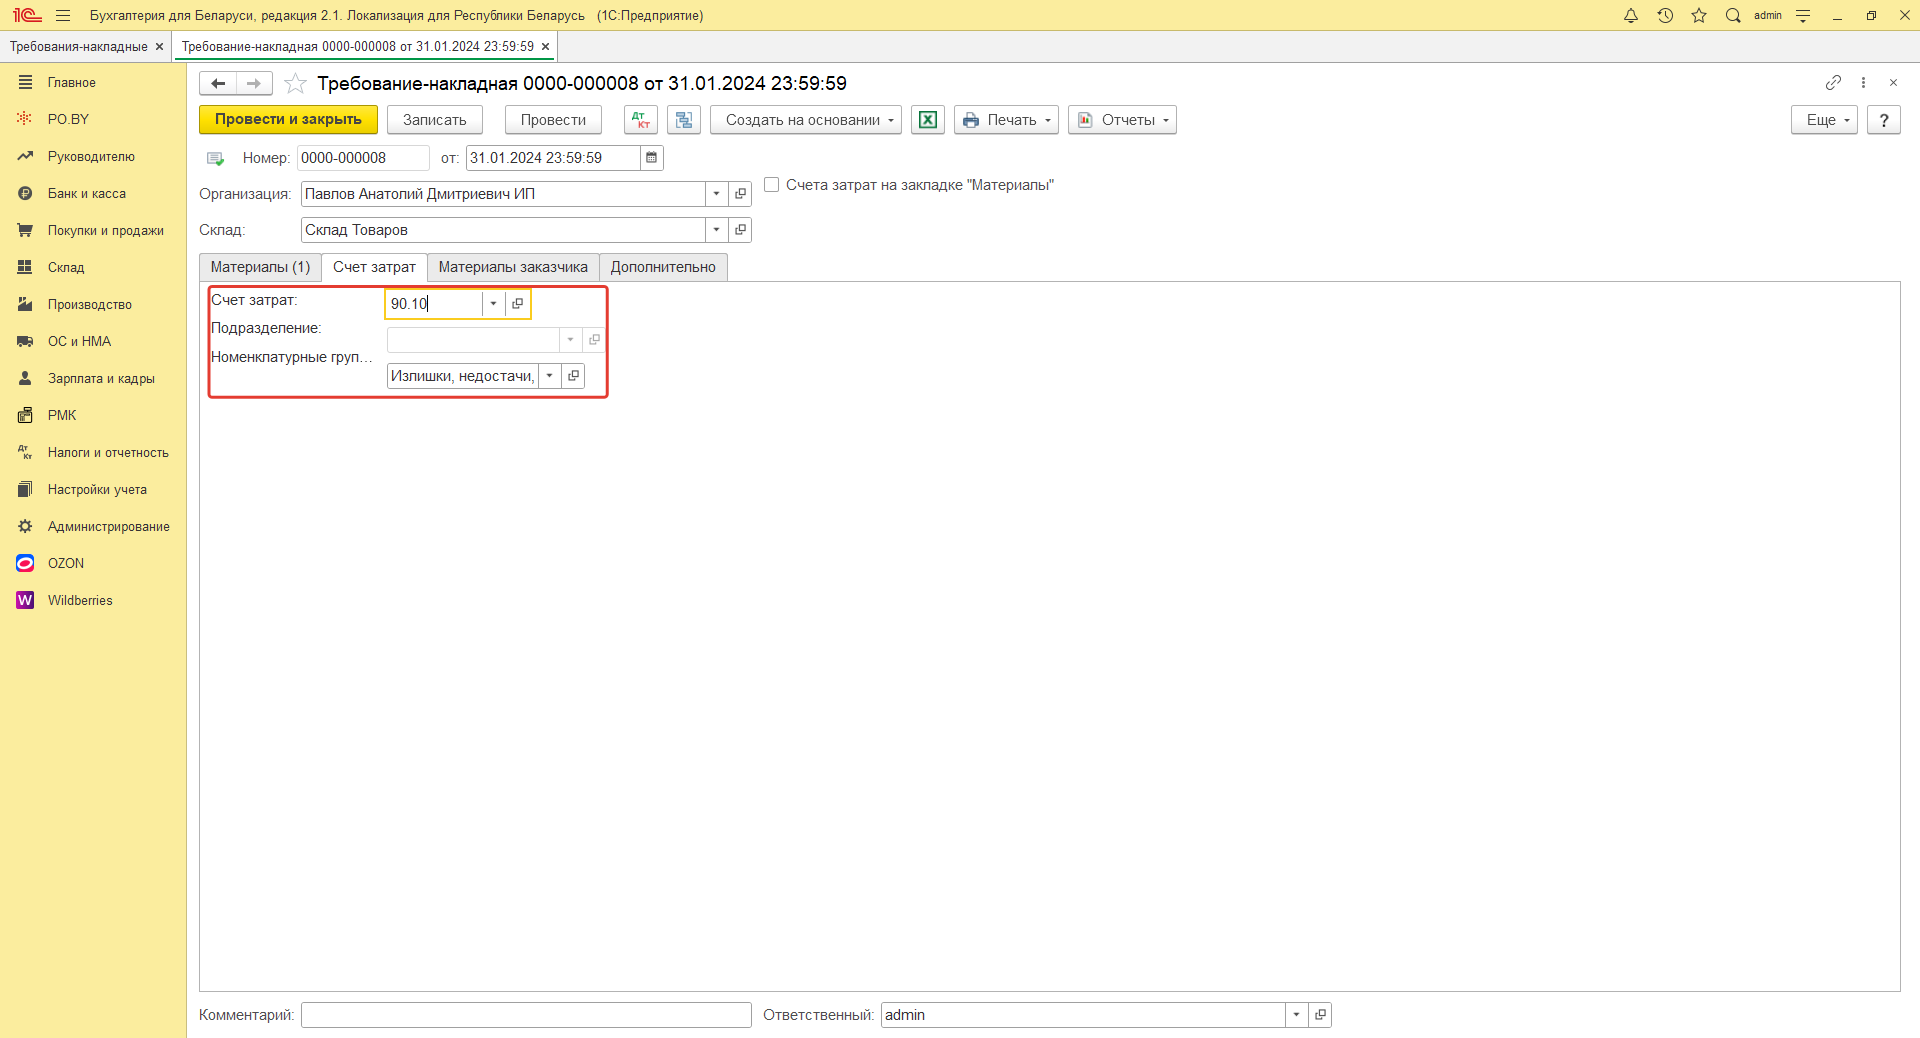Viewport: 1920px width, 1038px height.
Task: Open Покупки и продажи section
Action: [106, 230]
